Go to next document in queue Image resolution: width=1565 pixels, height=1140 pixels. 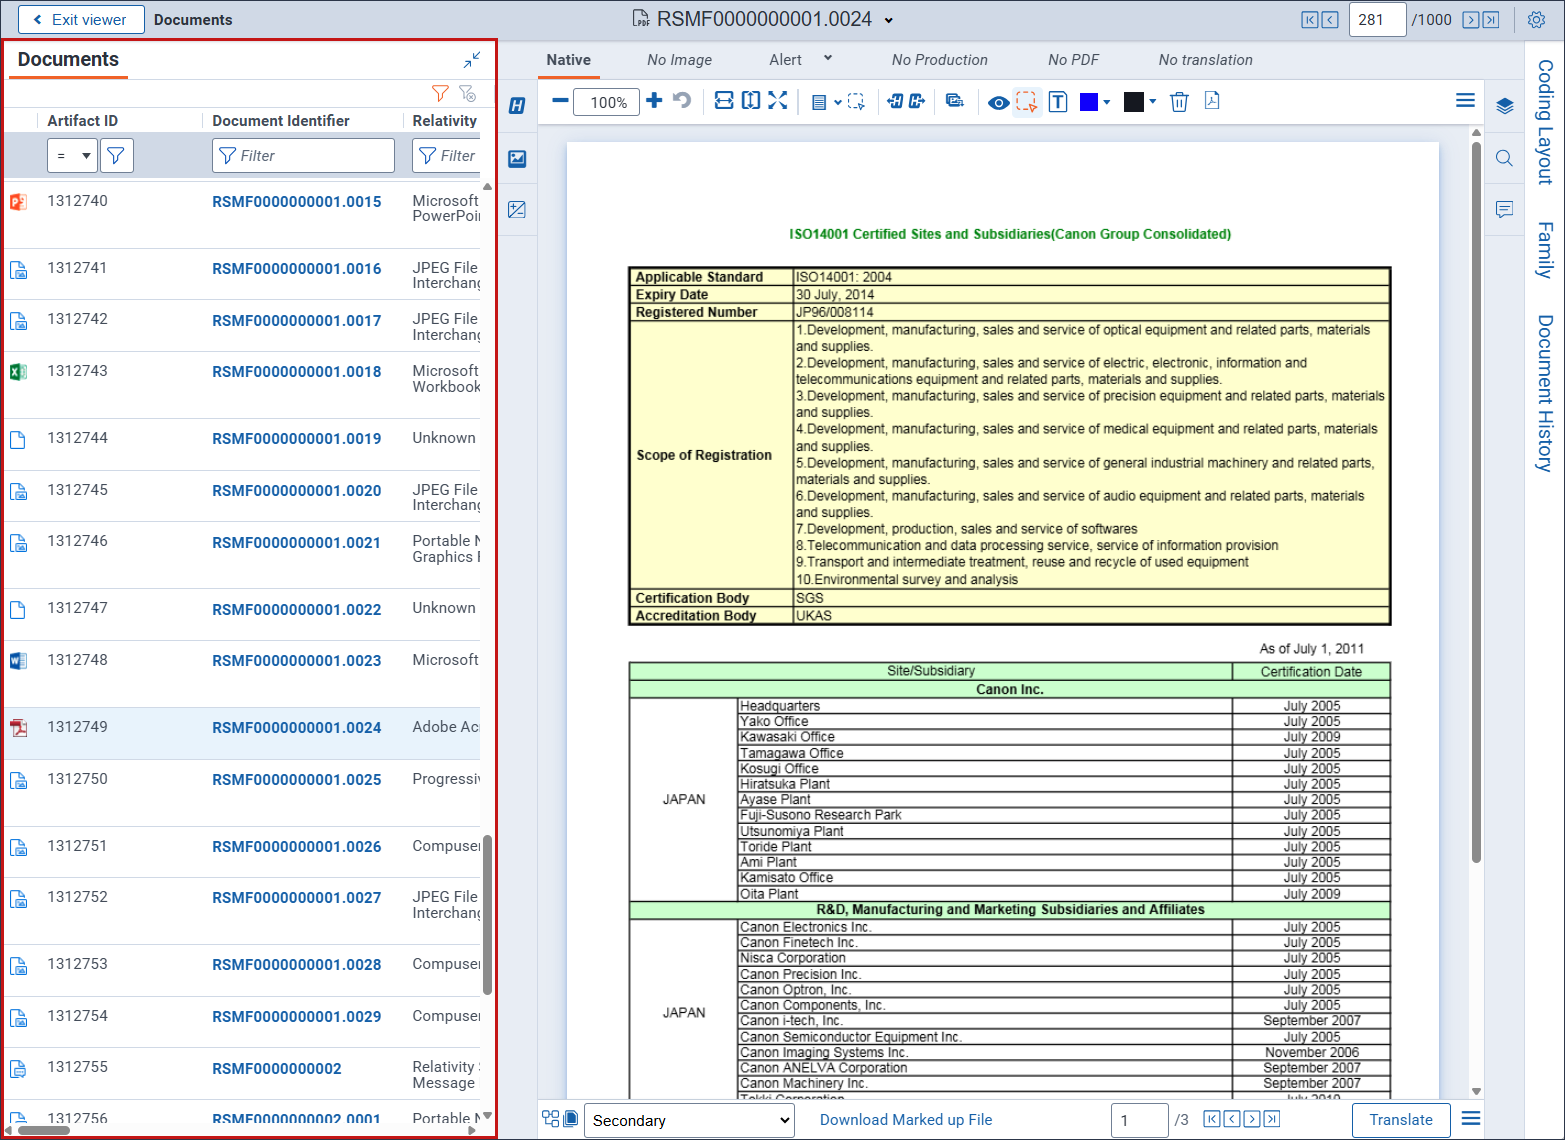click(1470, 20)
